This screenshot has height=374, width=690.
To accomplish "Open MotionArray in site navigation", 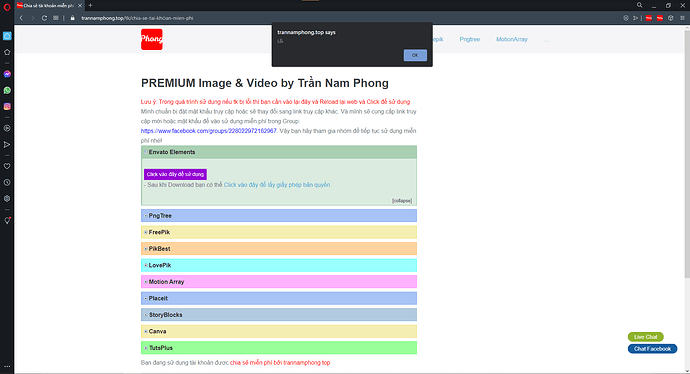I will pyautogui.click(x=512, y=39).
